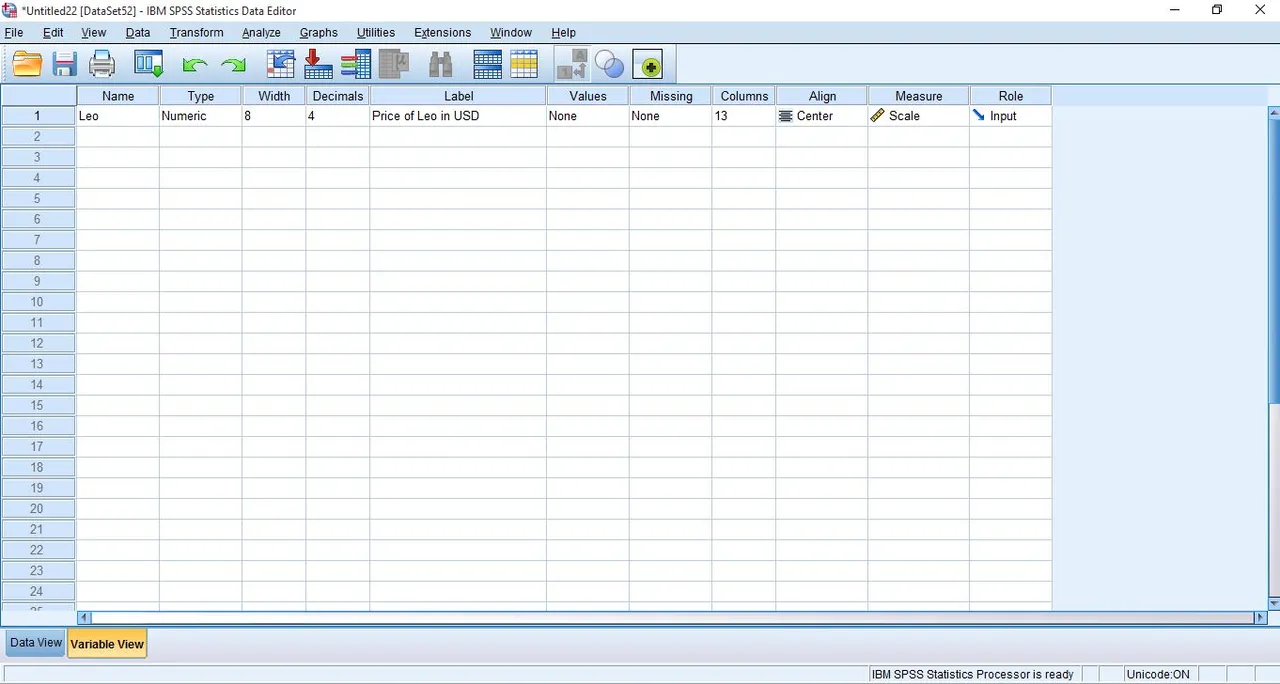
Task: Select the Type cell showing Numeric
Action: pyautogui.click(x=201, y=116)
